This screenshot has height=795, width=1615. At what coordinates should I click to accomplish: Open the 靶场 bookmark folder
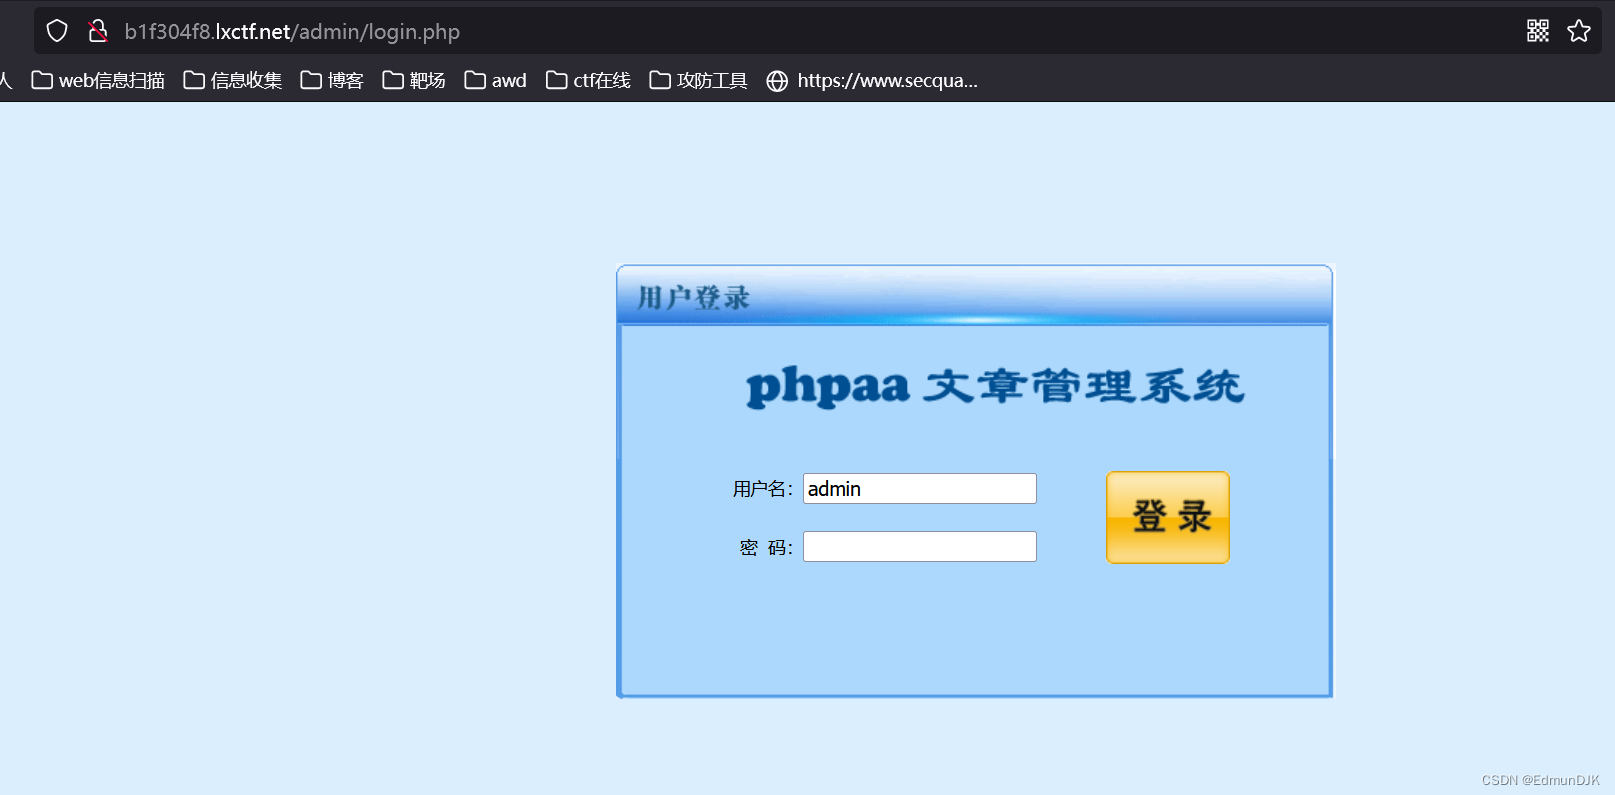tap(414, 80)
